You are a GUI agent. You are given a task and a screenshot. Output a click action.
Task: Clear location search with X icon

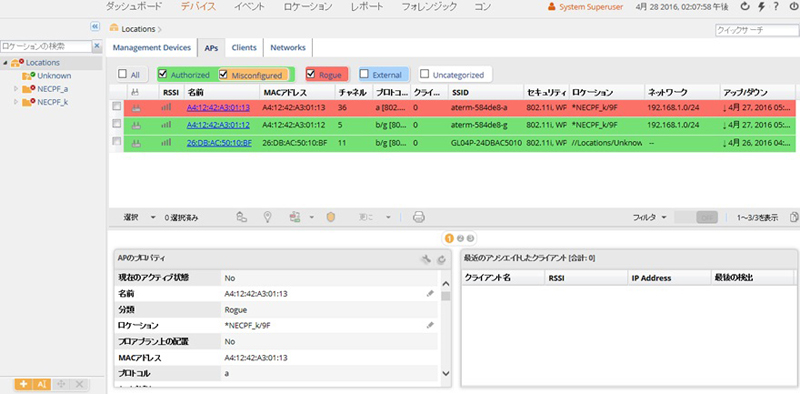(97, 46)
